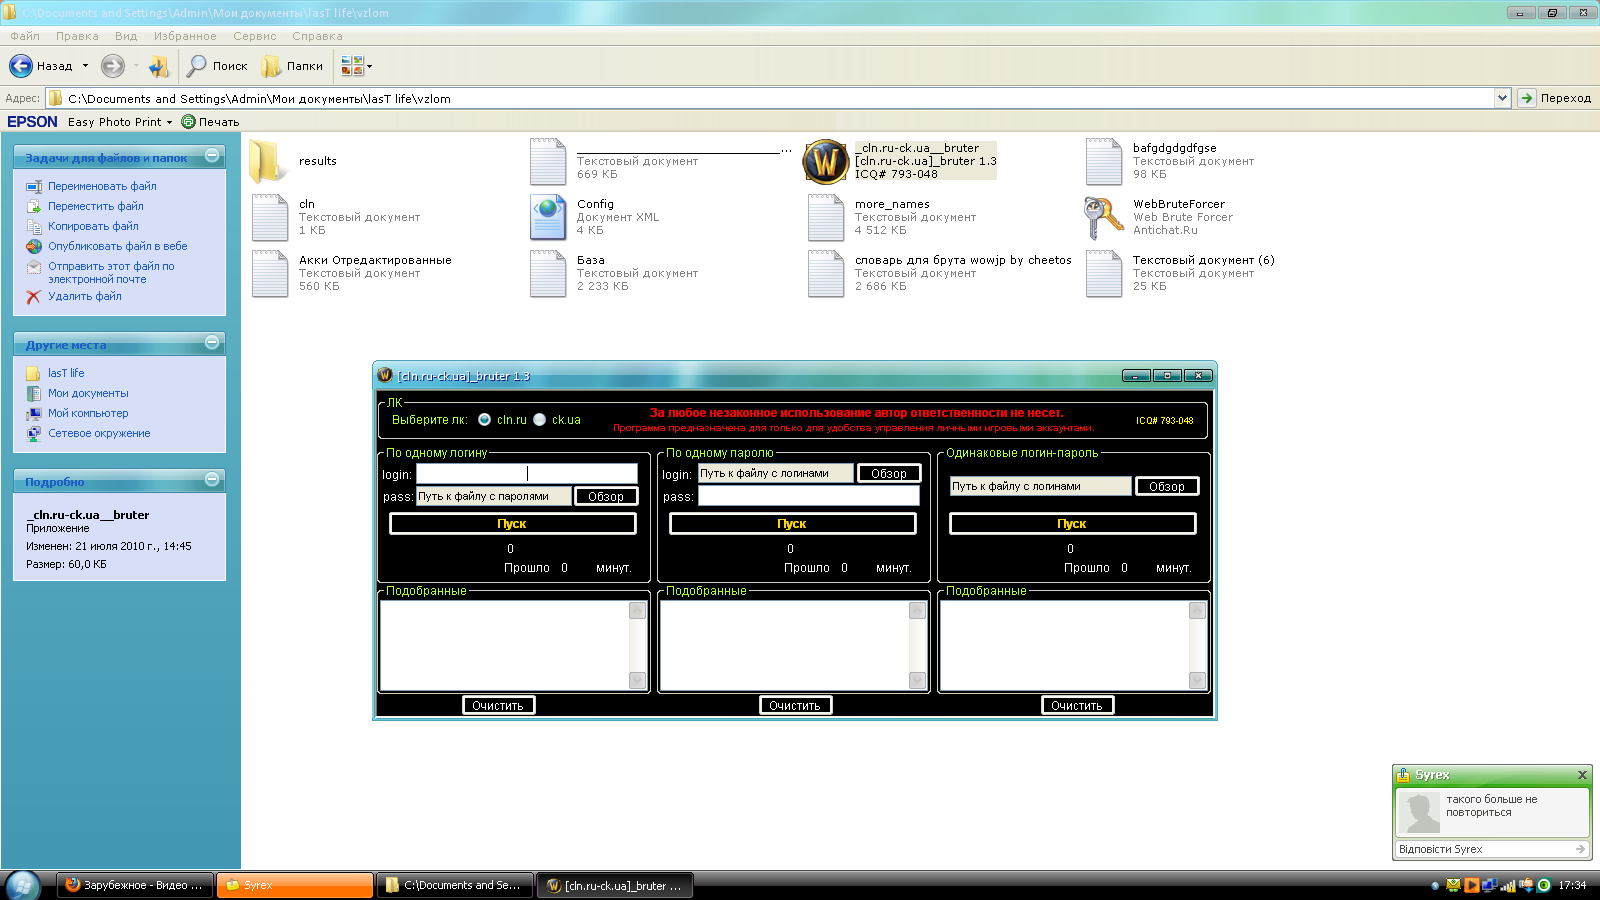Open the Избранное menu
Viewport: 1600px width, 900px height.
185,36
